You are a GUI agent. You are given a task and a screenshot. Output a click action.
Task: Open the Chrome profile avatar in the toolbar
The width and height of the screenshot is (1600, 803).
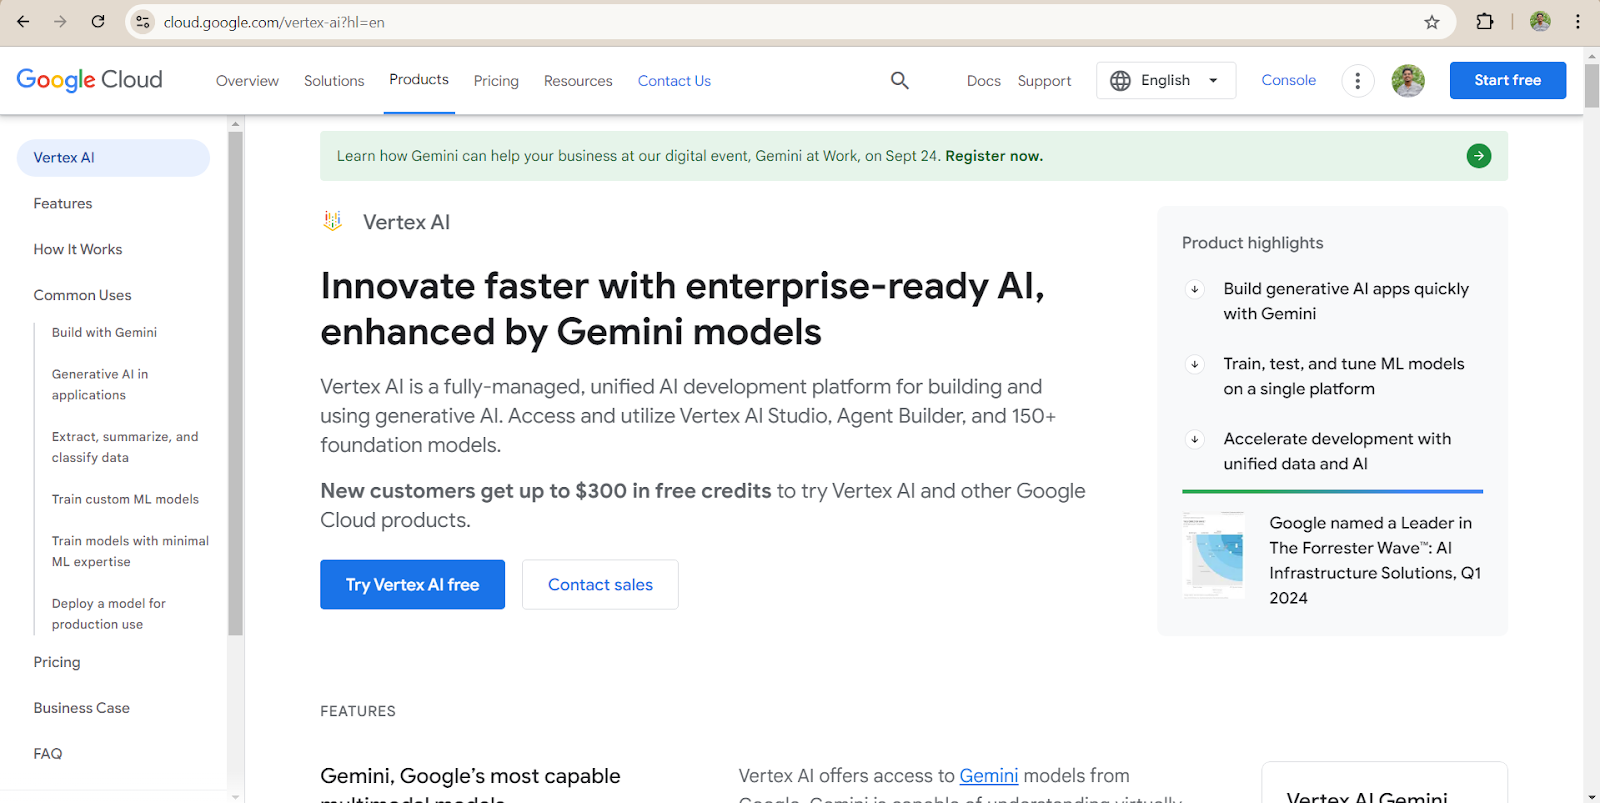(x=1540, y=21)
